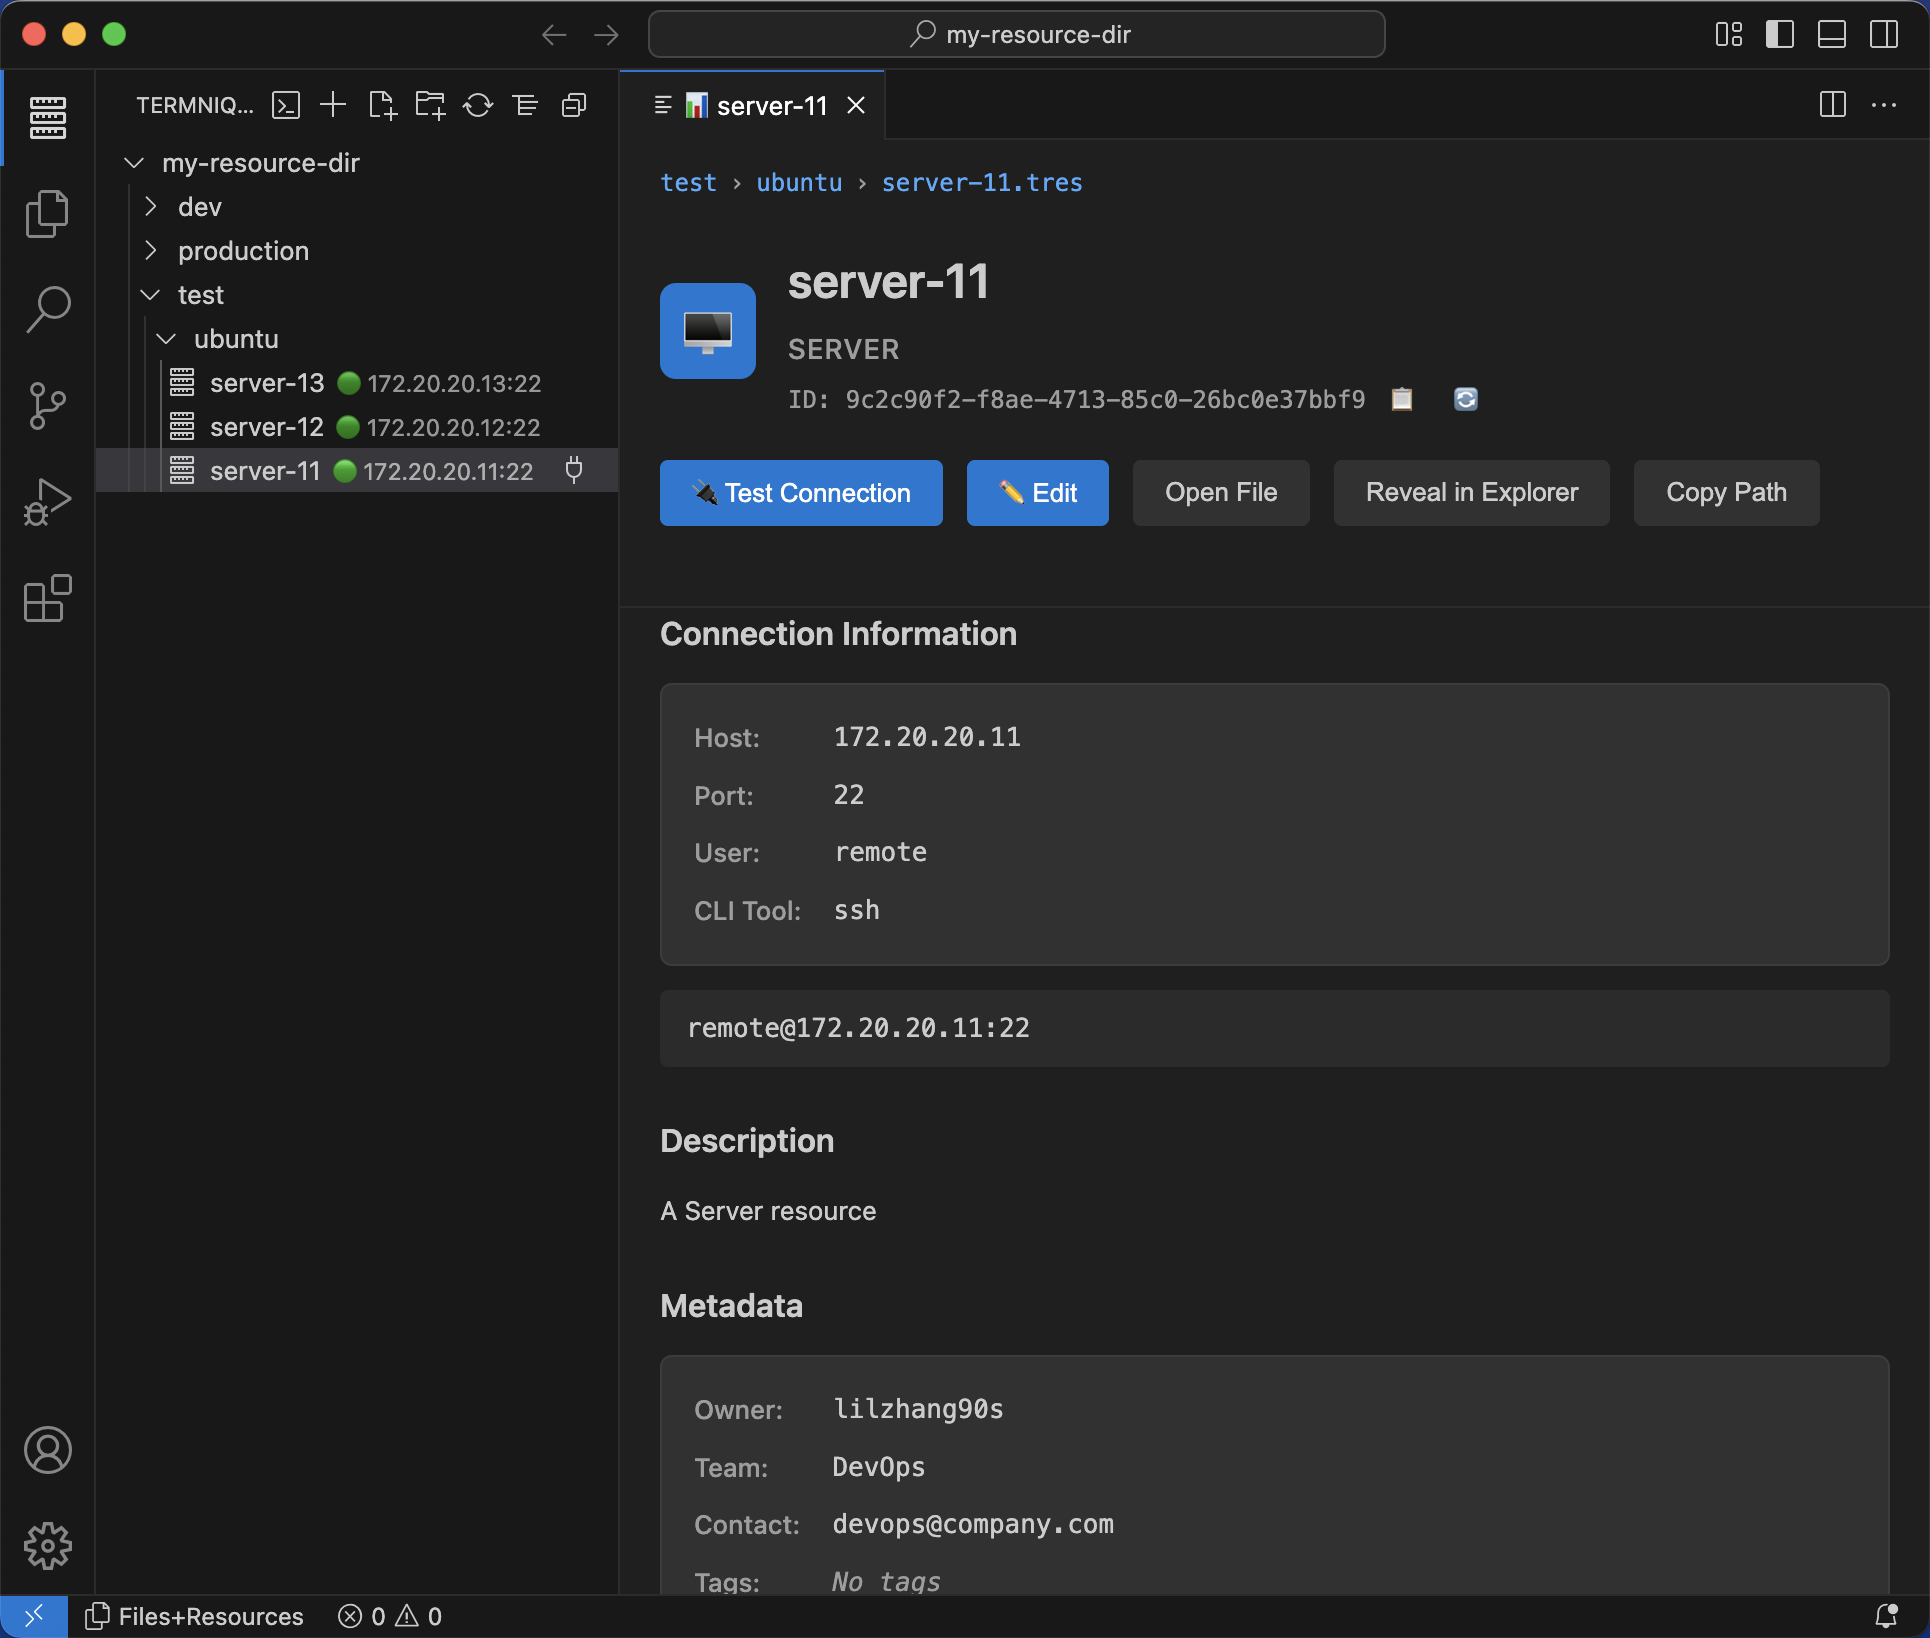1930x1638 pixels.
Task: Refresh the resource tree
Action: [x=477, y=105]
